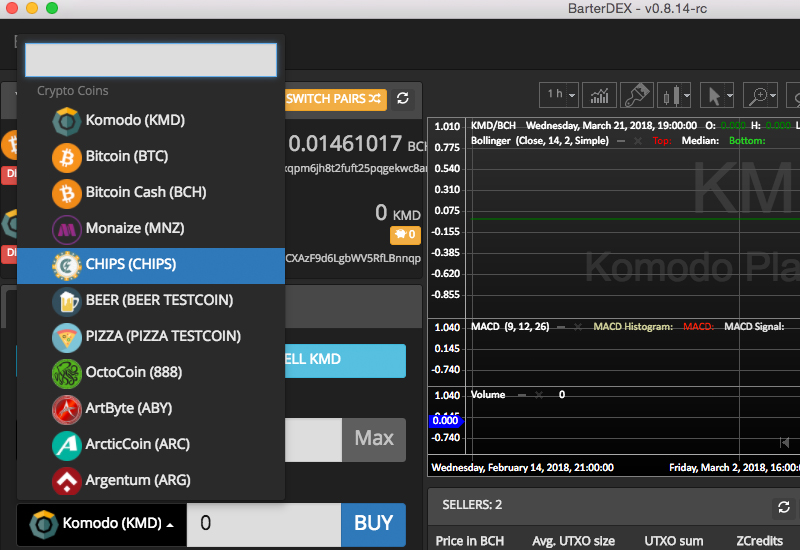The image size is (800, 550).
Task: Collapse the MACD indicator pane
Action: pos(561,327)
